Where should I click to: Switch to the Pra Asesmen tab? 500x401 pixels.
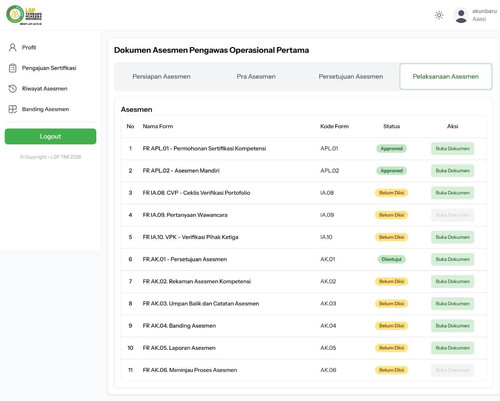coord(256,77)
